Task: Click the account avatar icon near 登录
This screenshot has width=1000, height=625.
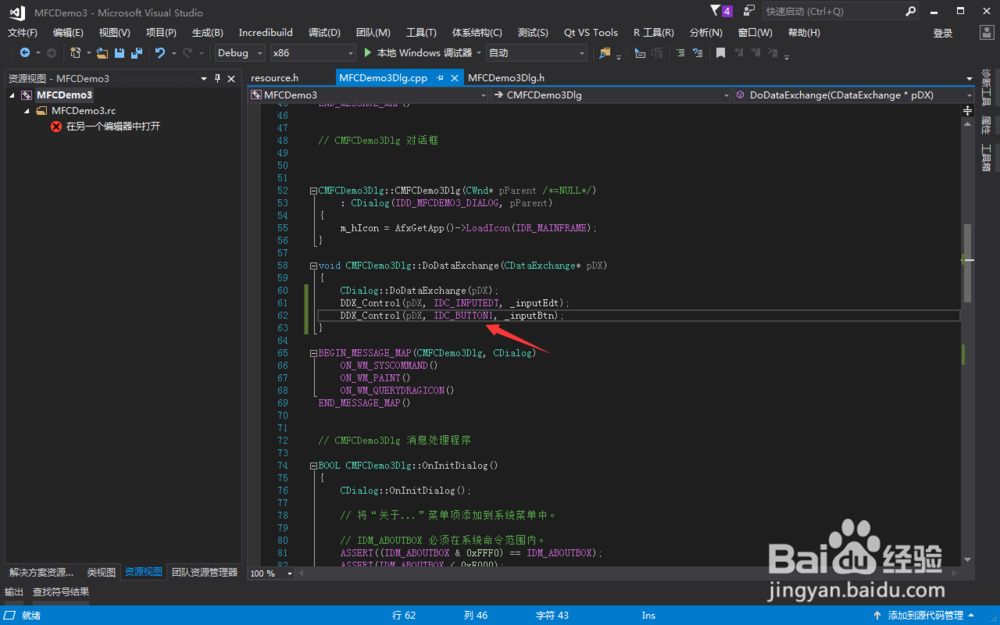Action: tap(987, 33)
